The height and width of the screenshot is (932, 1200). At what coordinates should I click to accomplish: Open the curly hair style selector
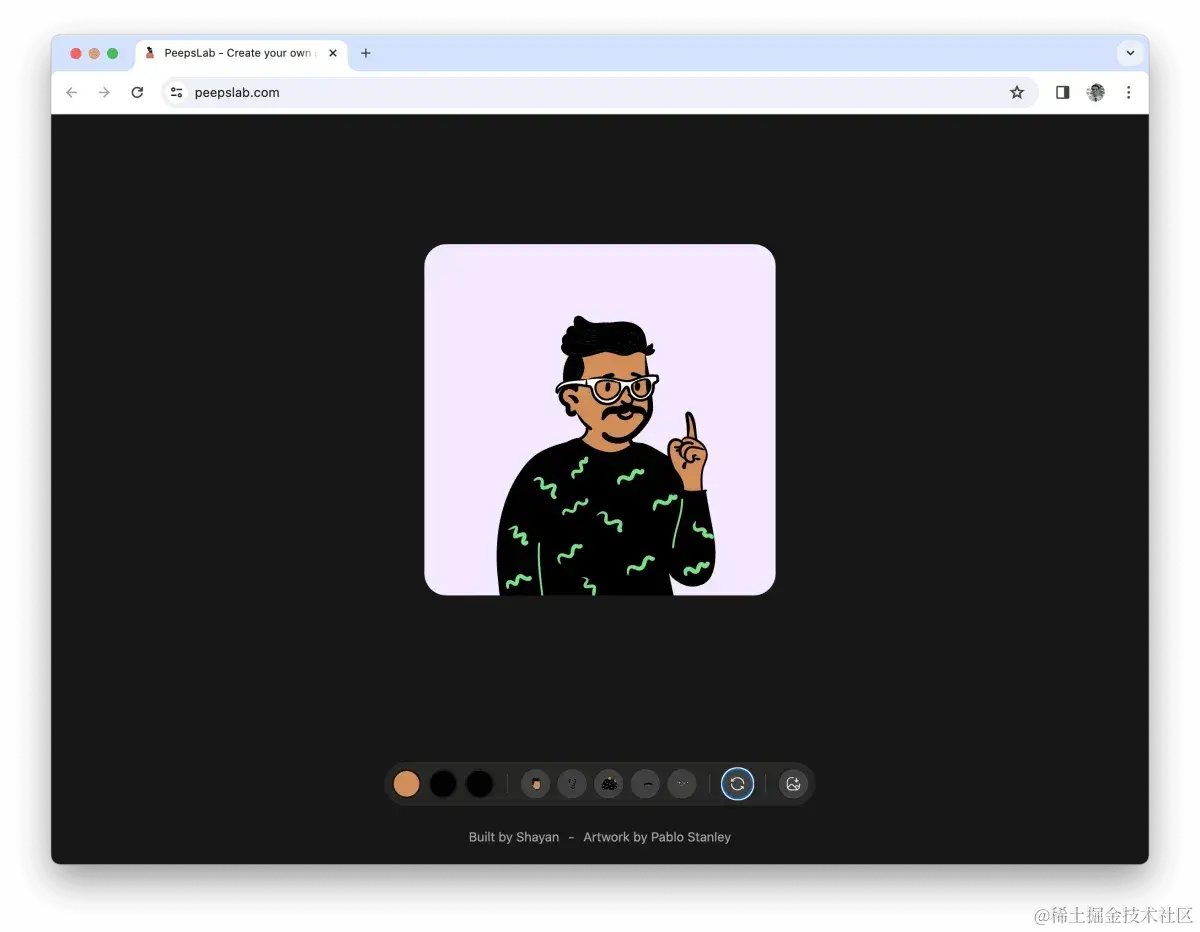coord(609,784)
